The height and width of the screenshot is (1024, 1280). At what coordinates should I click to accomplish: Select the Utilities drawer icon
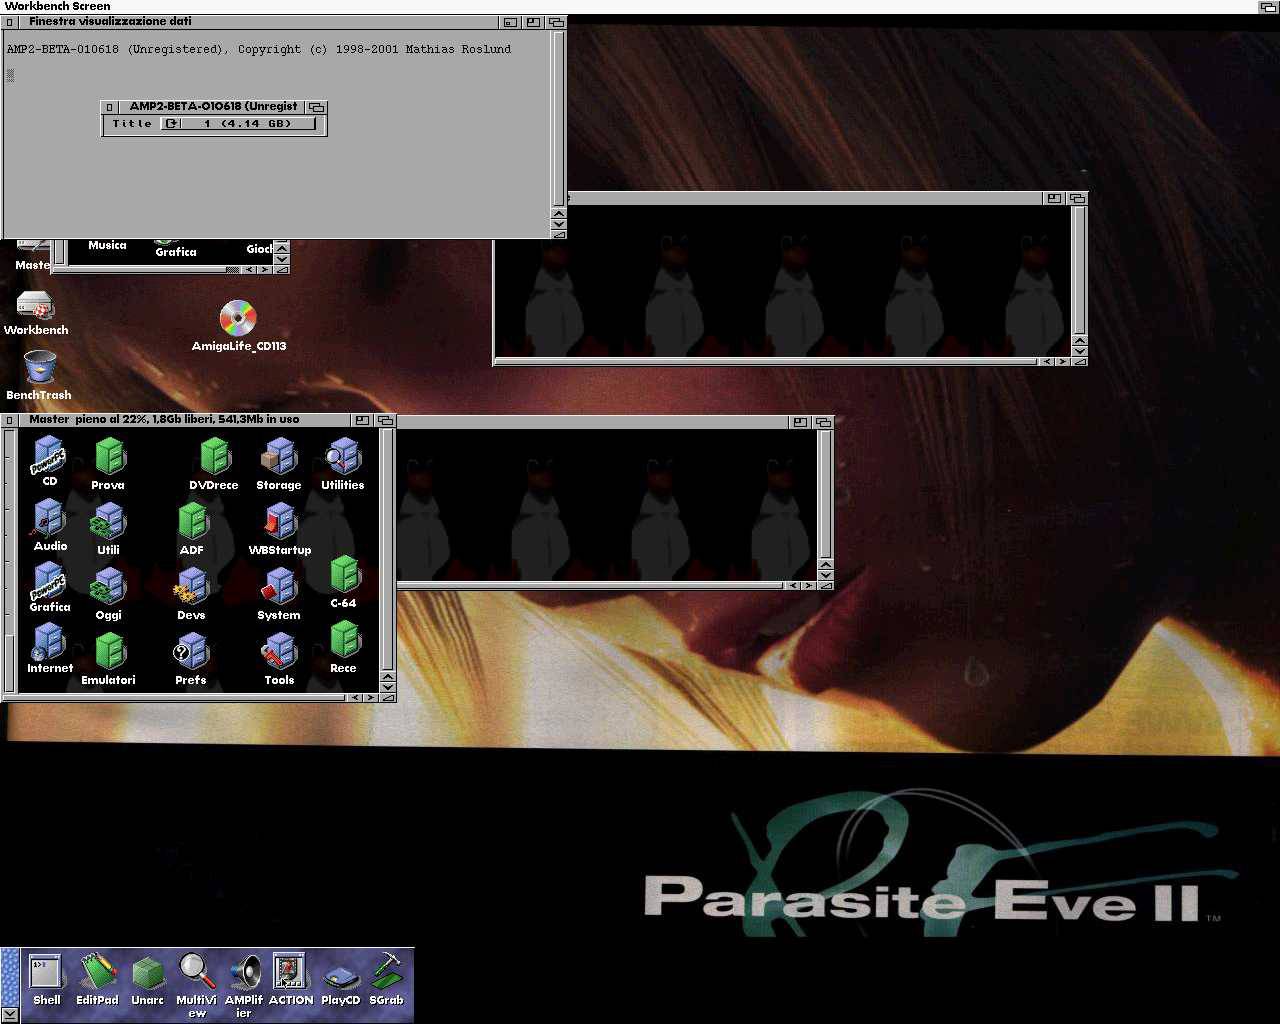click(x=343, y=458)
